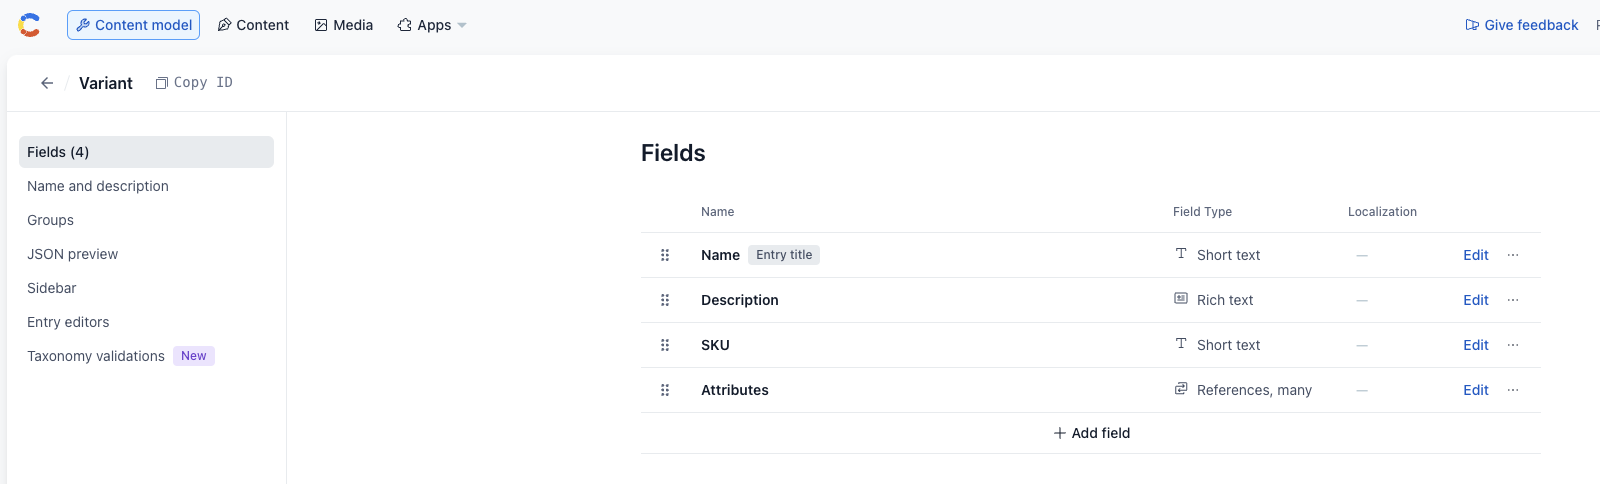Open the more options menu for Attributes
Screen dimensions: 1600x484
[1513, 390]
